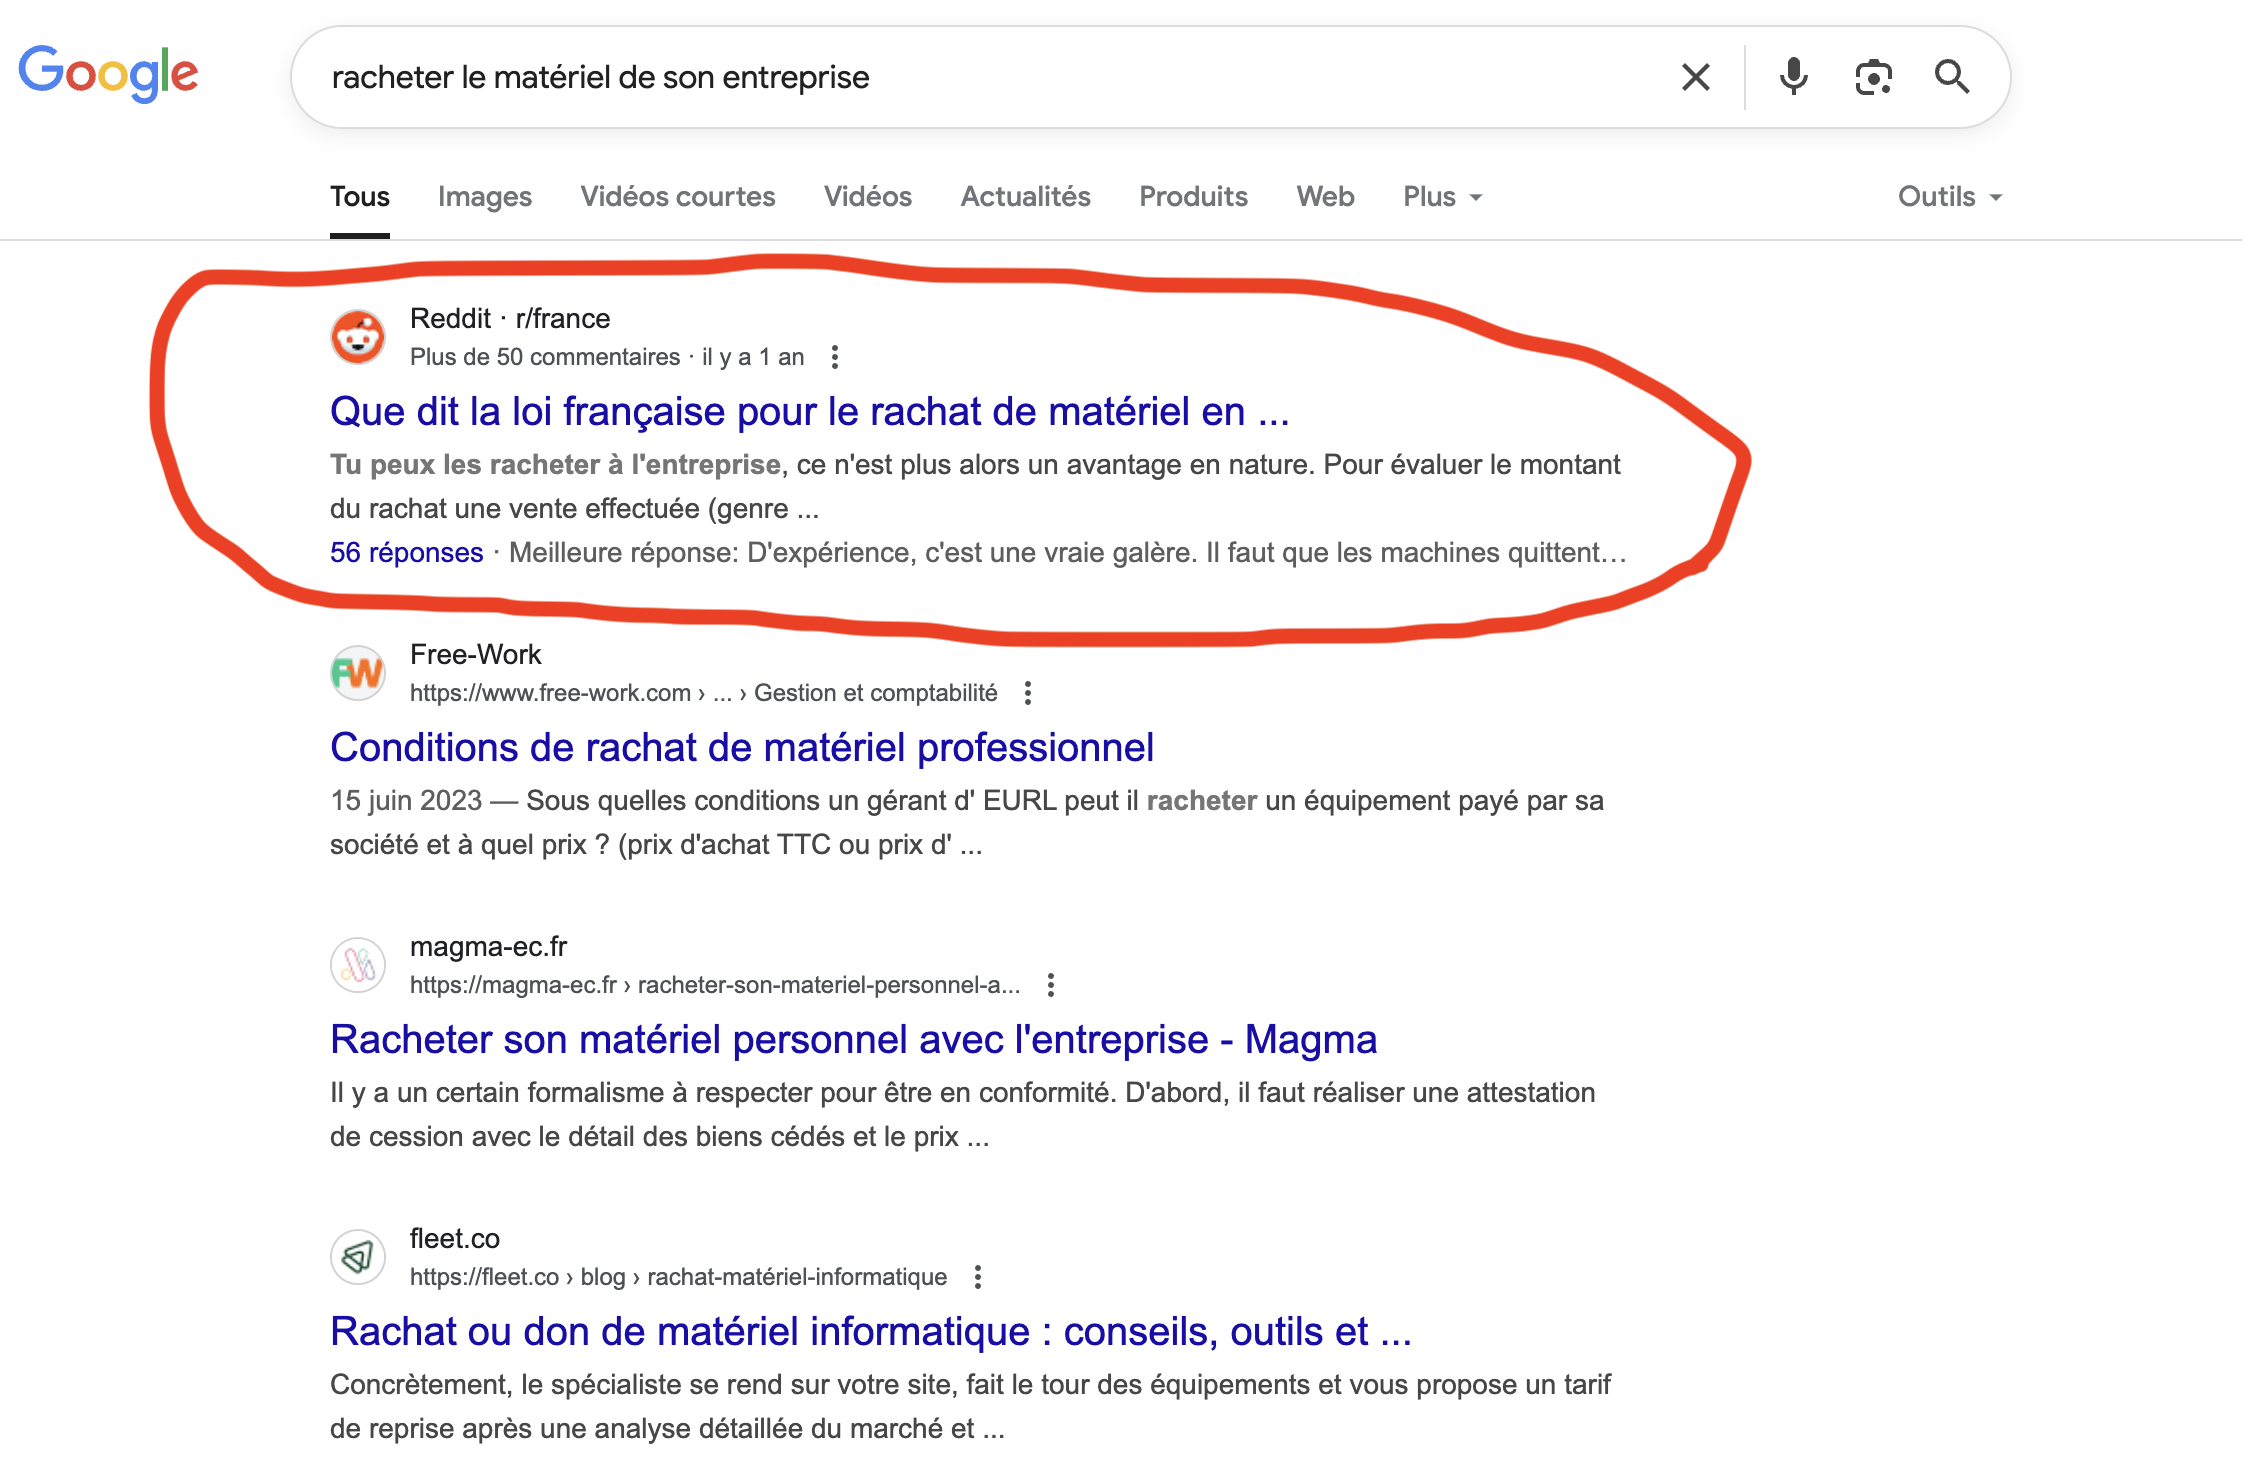Image resolution: width=2242 pixels, height=1470 pixels.
Task: Open the three-dot menu on the fleet.co result
Action: (x=977, y=1277)
